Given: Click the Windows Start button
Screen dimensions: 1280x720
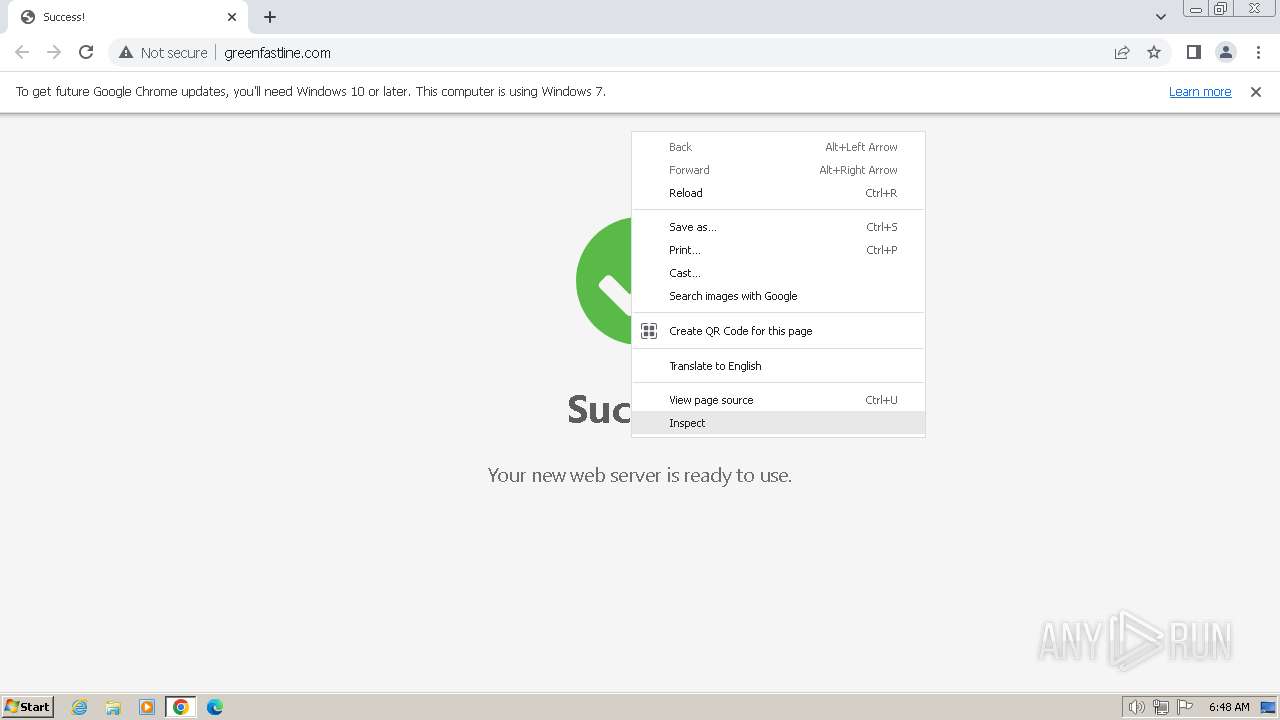Looking at the screenshot, I should [27, 706].
